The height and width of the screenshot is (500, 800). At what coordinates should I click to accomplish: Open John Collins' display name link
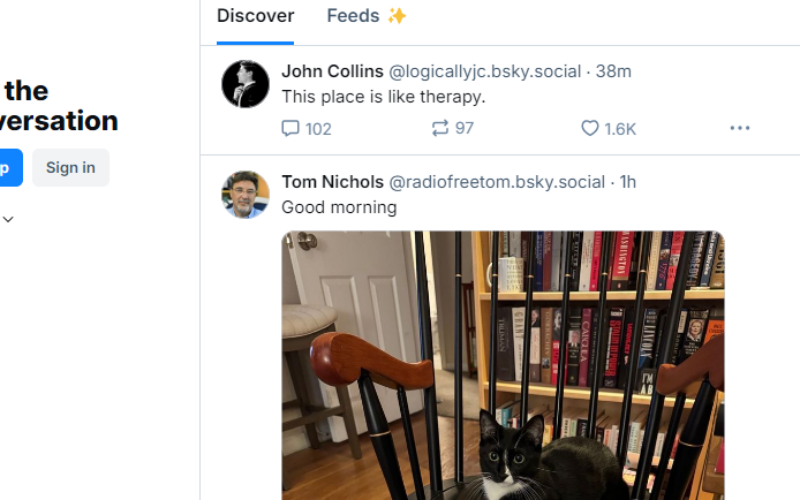pyautogui.click(x=332, y=71)
